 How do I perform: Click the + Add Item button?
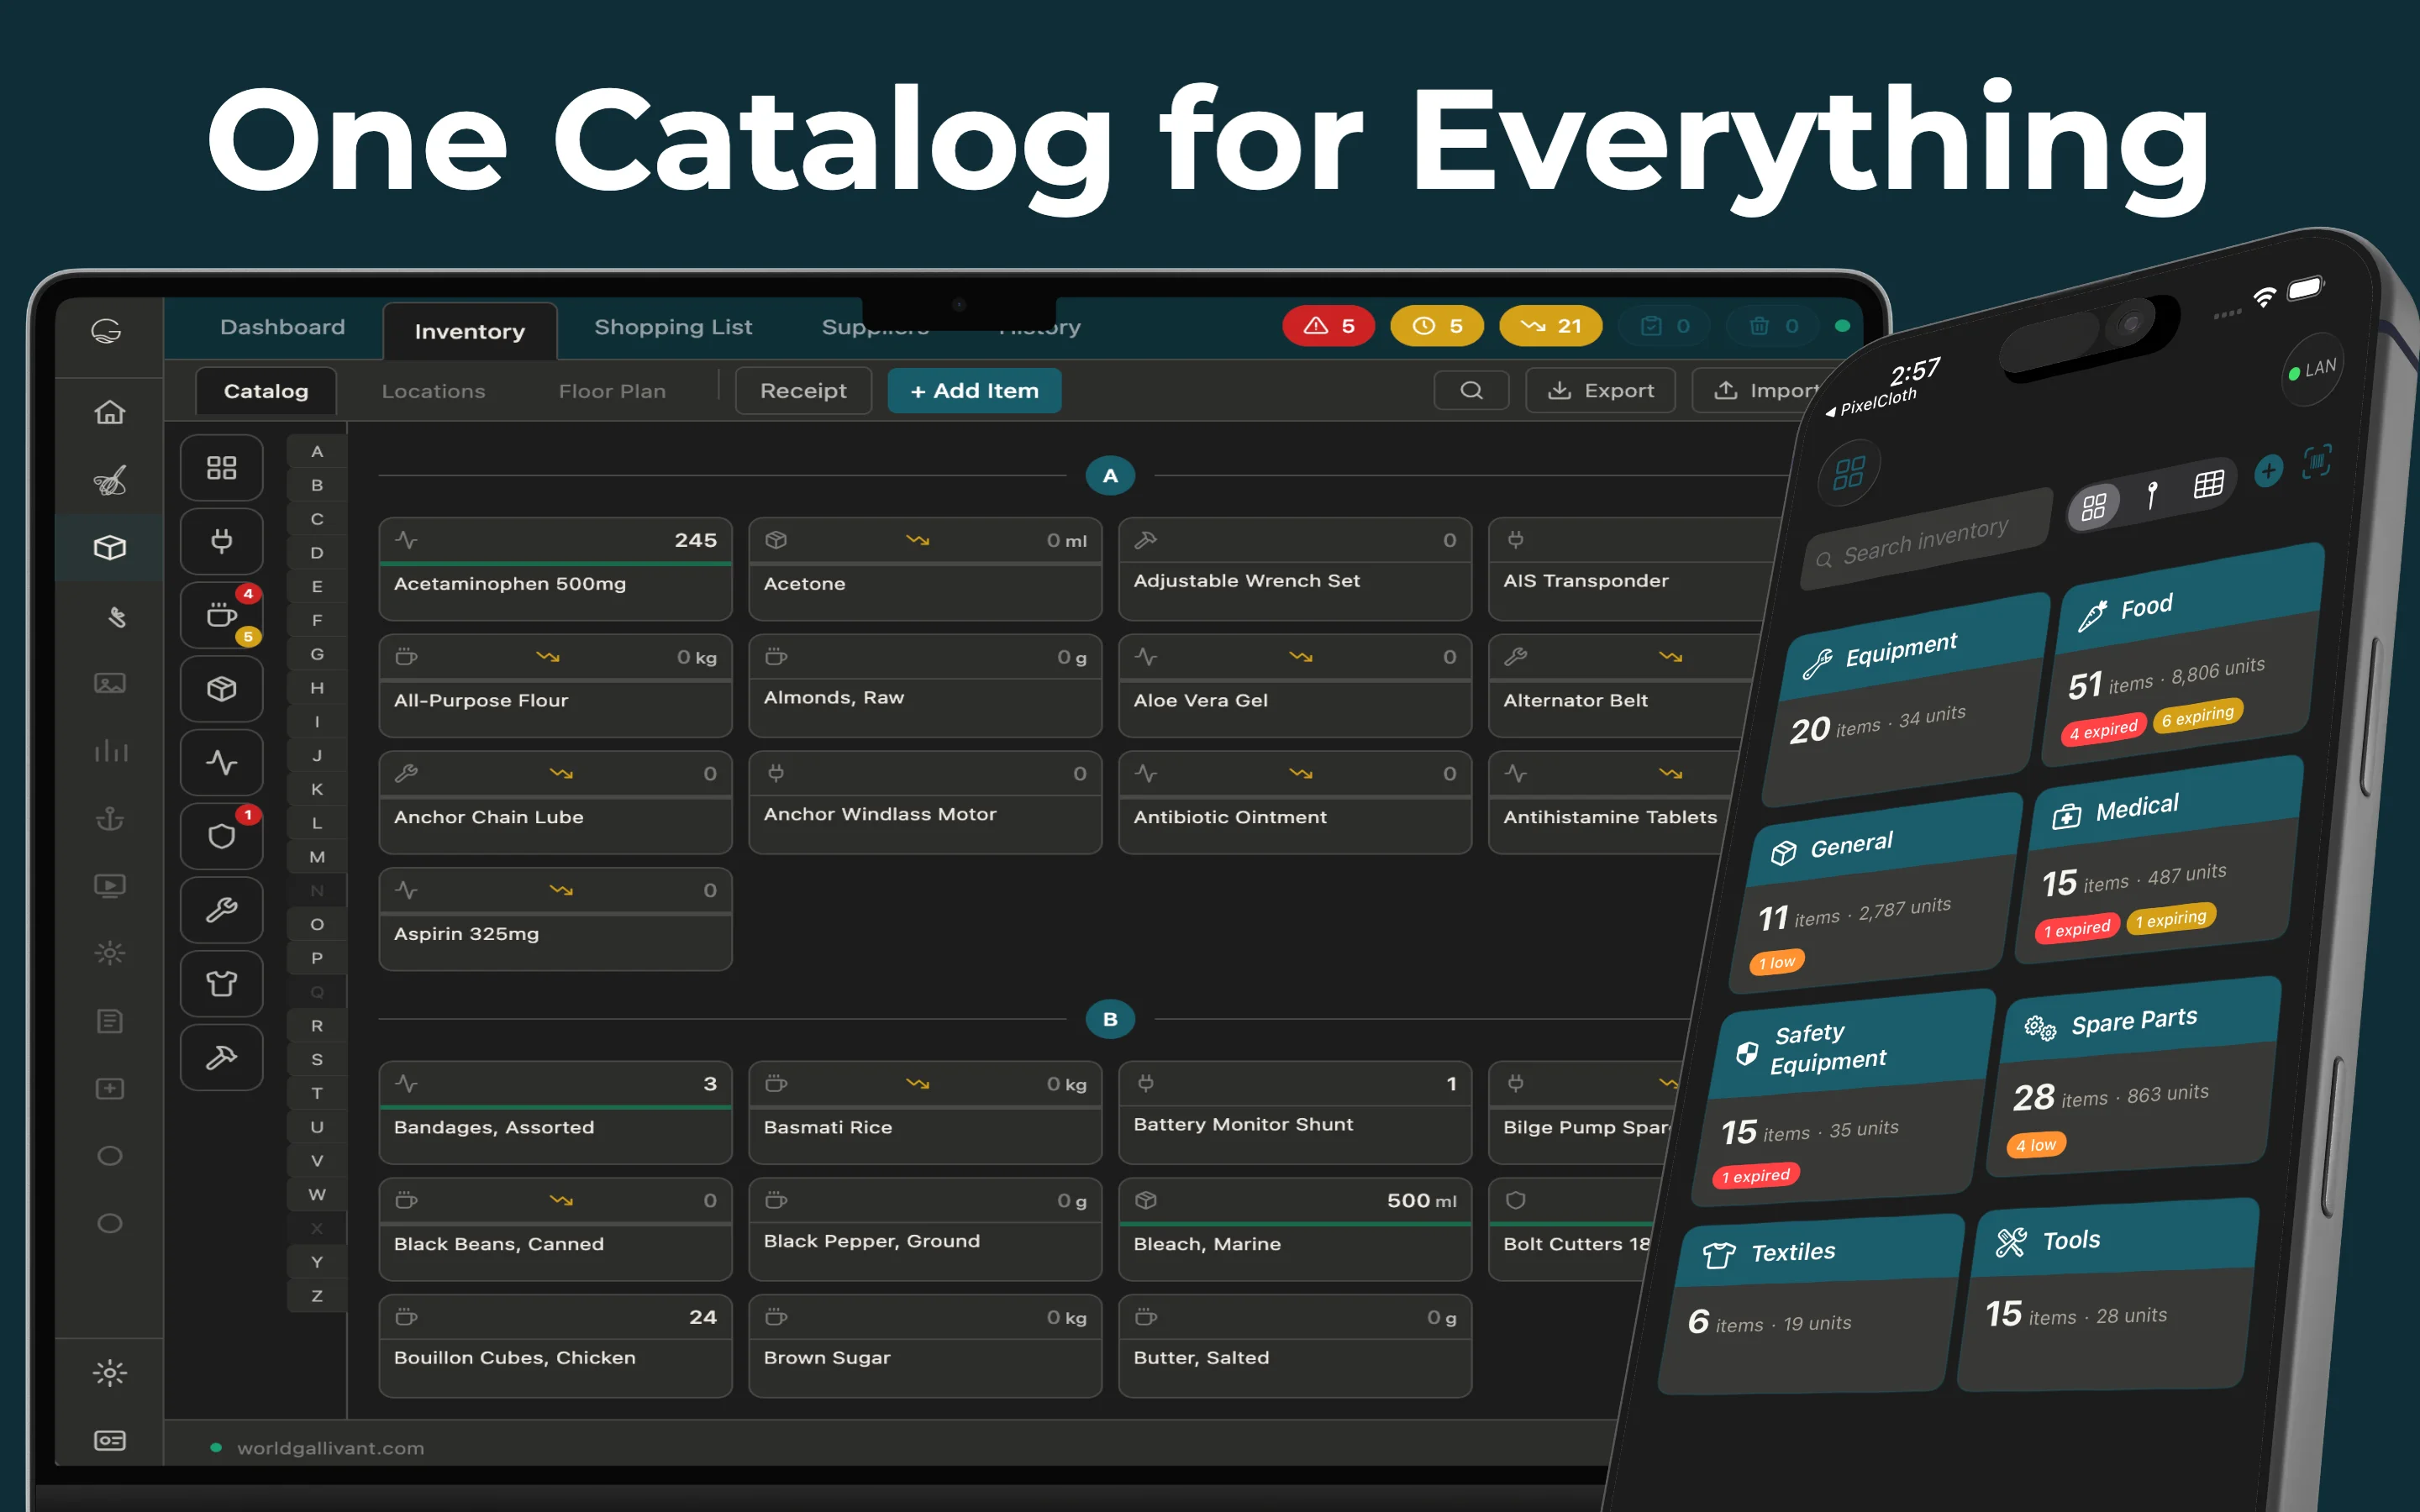(x=975, y=391)
